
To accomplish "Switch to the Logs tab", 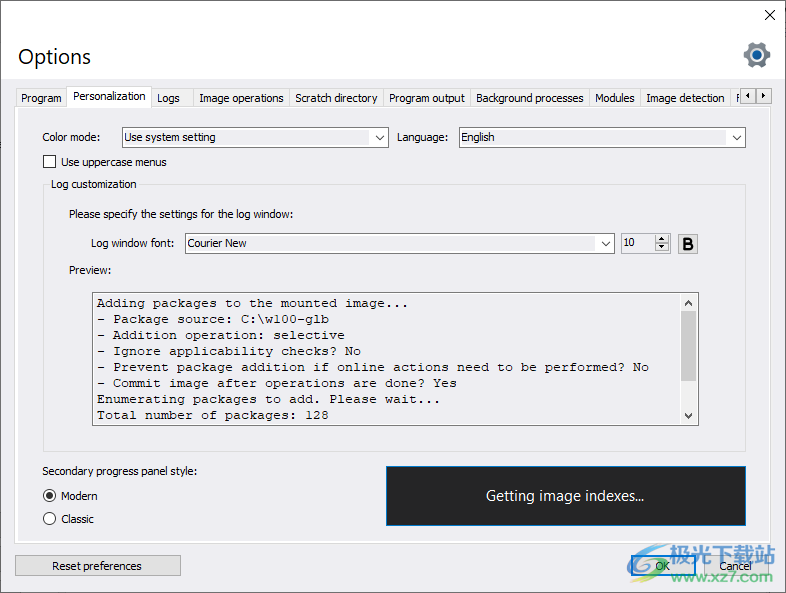I will click(169, 98).
